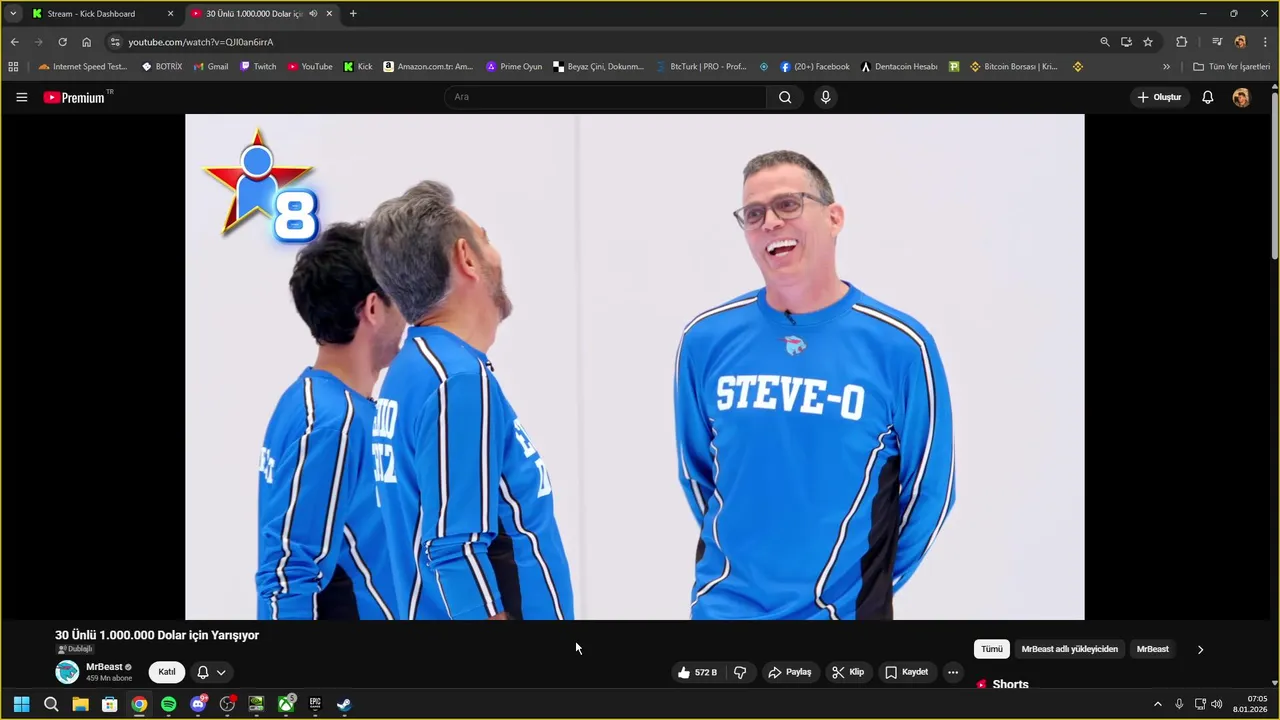This screenshot has width=1280, height=720.
Task: Open YouTube notifications bell
Action: click(1207, 97)
